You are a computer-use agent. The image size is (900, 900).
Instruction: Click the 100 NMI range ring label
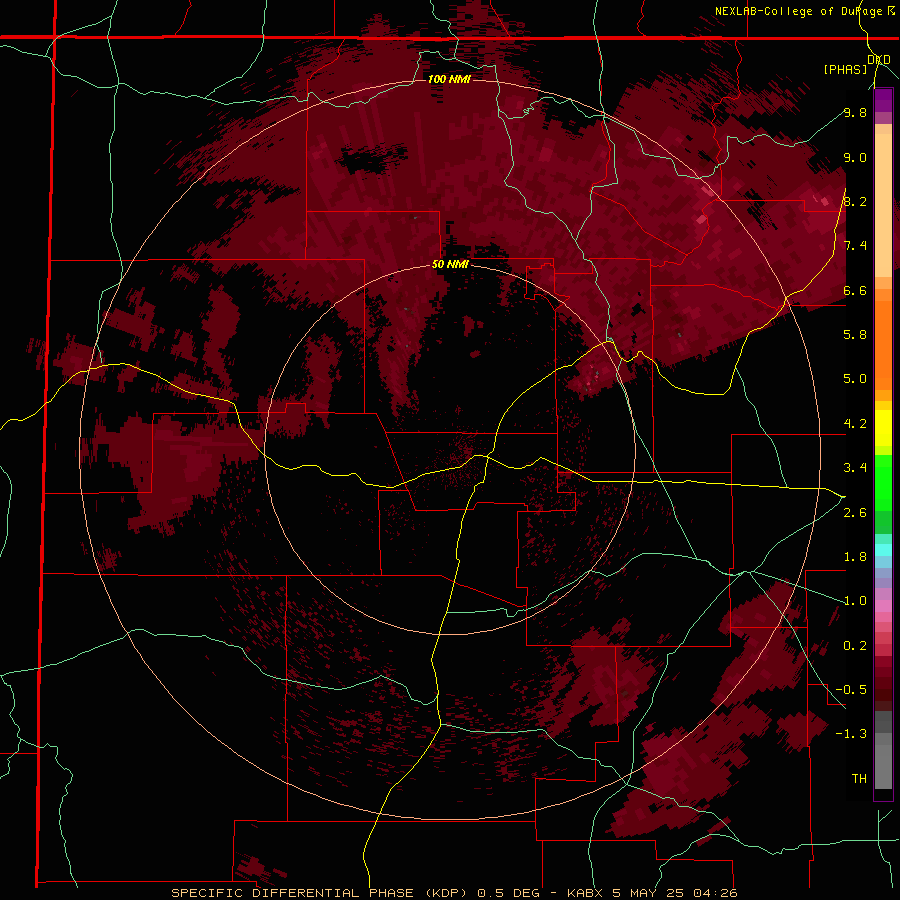449,79
